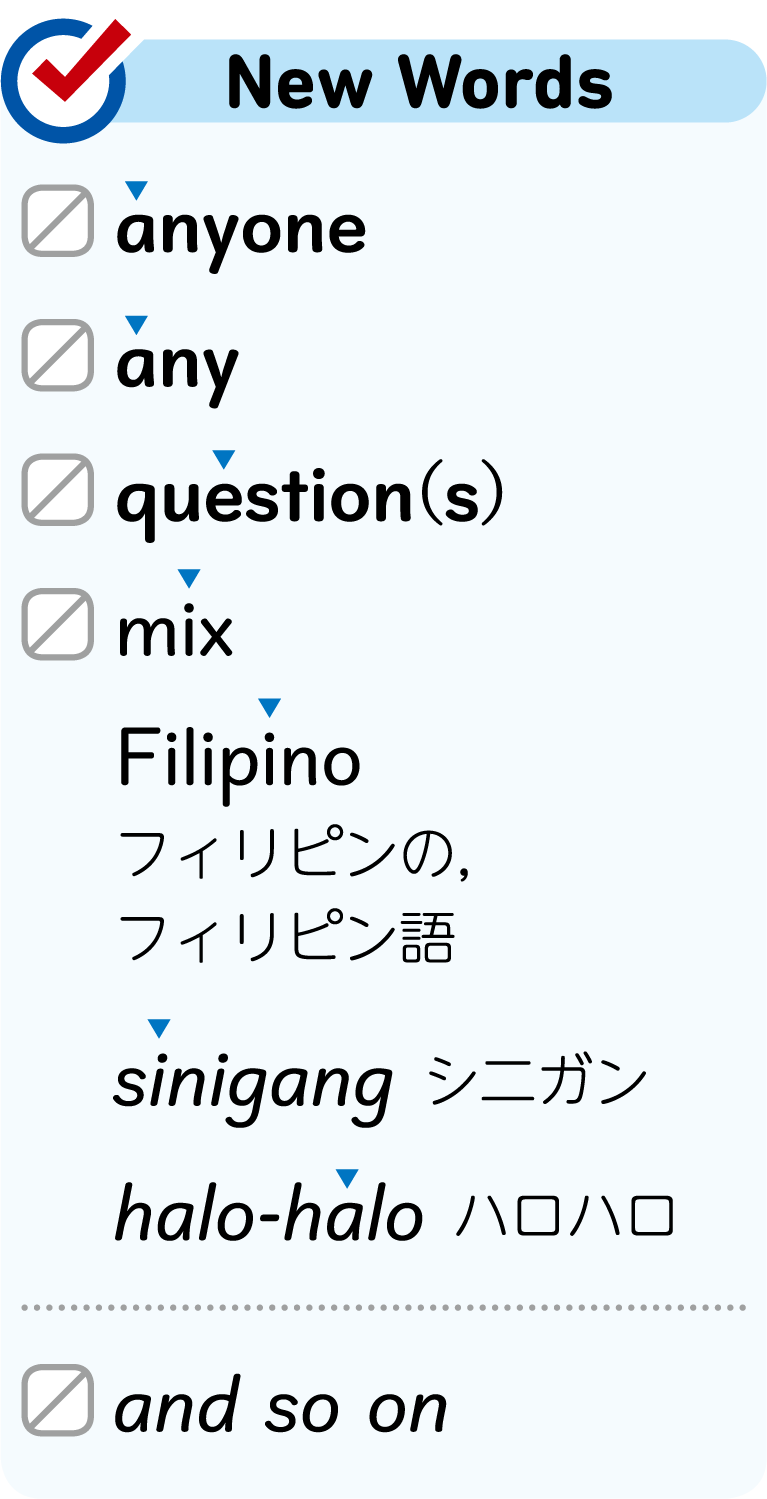This screenshot has height=1499, width=767.
Task: Mark the "question(s)" checkbox
Action: click(x=58, y=489)
